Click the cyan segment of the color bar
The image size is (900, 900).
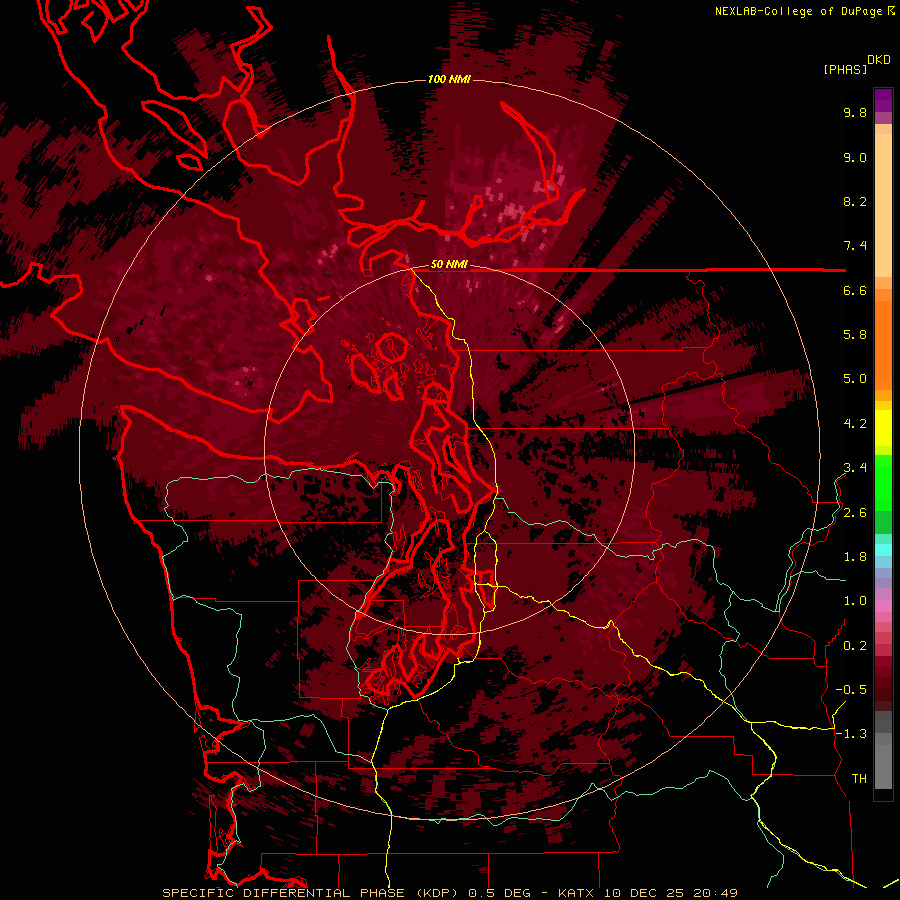[883, 550]
